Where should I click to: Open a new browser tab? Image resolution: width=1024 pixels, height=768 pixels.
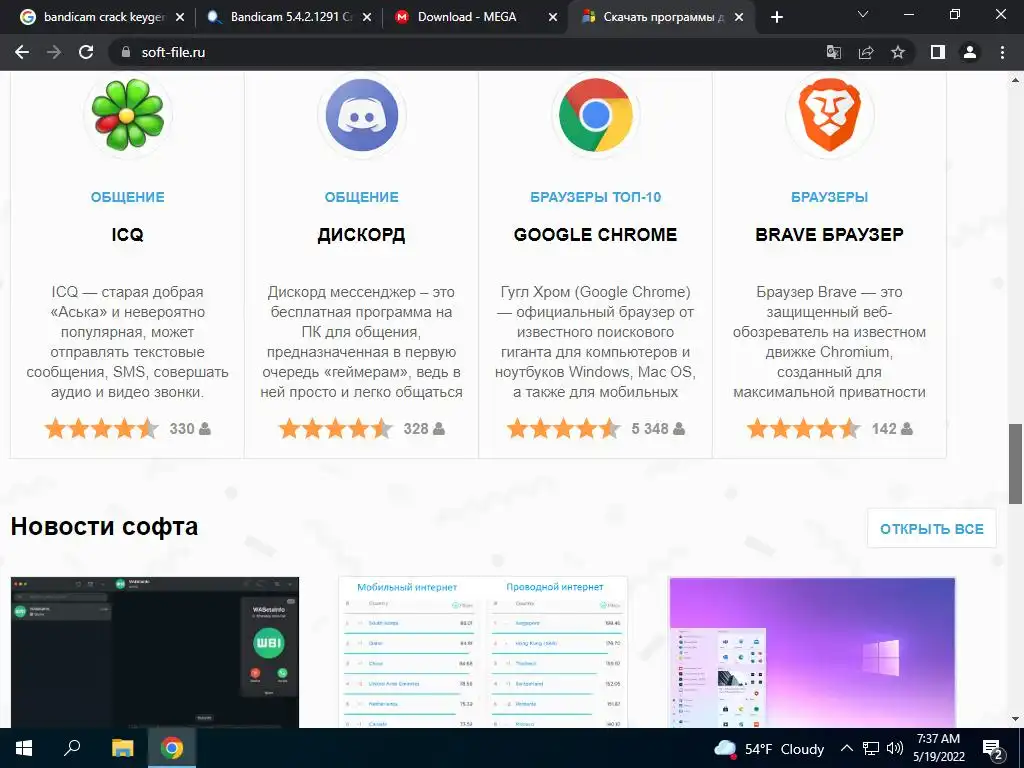pyautogui.click(x=776, y=17)
